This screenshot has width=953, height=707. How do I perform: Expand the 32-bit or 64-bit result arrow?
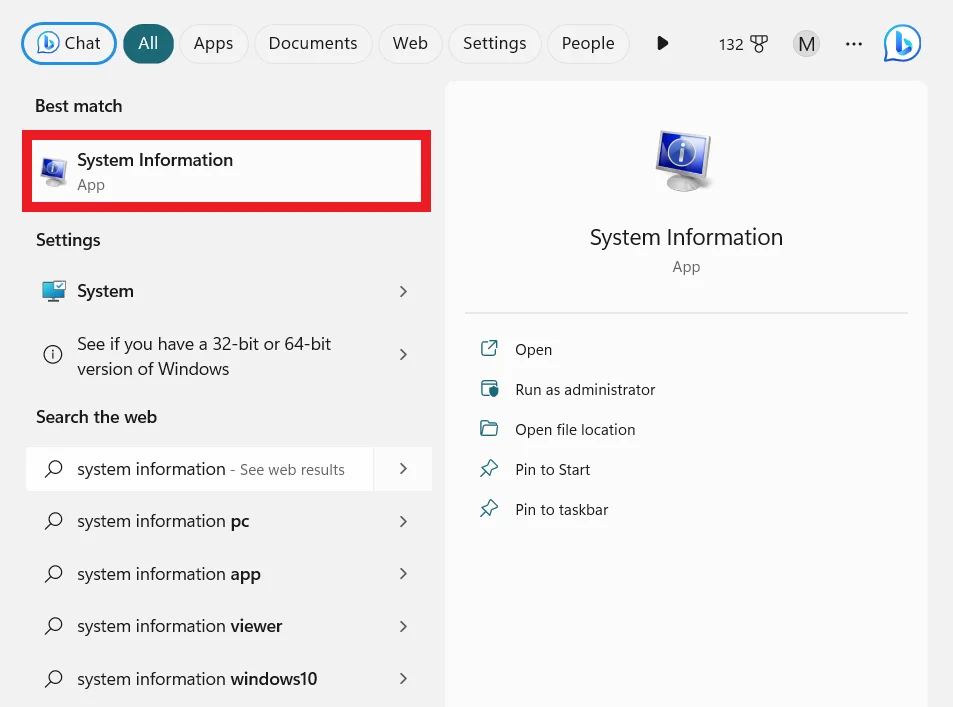coord(403,355)
